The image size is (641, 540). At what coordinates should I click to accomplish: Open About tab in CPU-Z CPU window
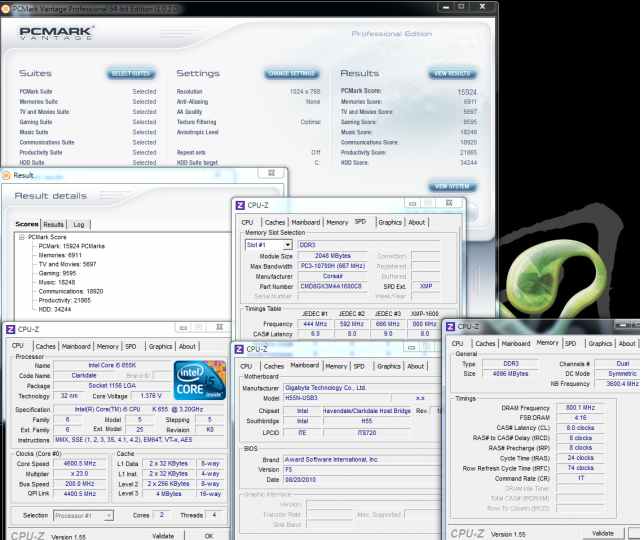coord(187,346)
